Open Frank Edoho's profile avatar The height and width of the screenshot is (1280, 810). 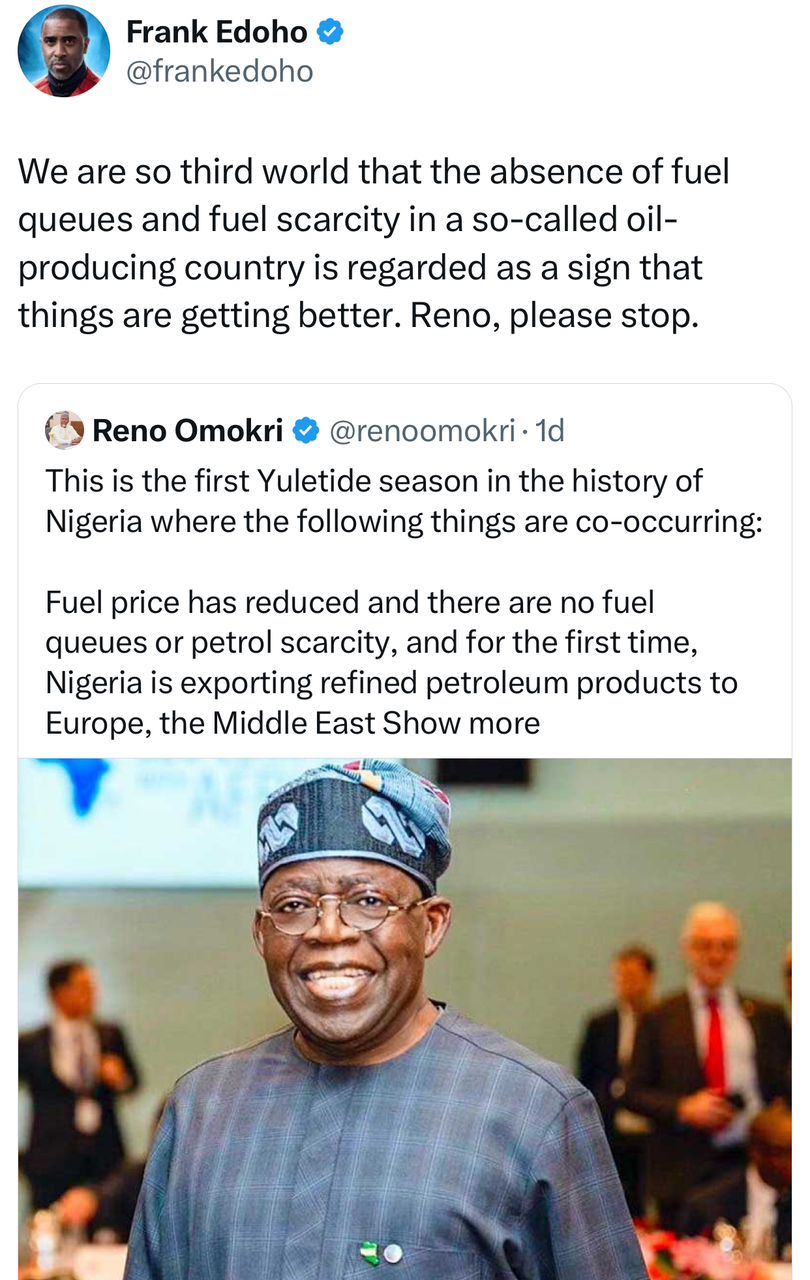pyautogui.click(x=64, y=50)
